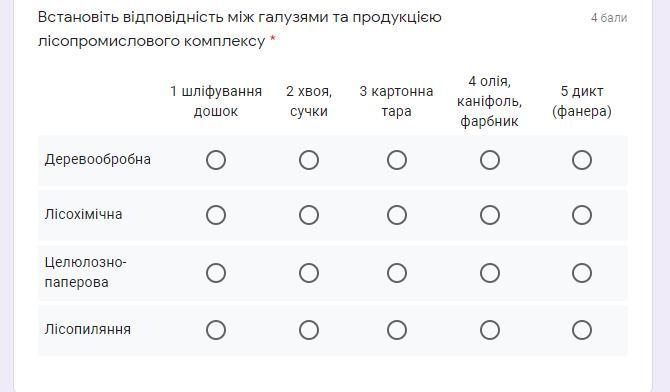Mark Целюлозно-паперова row under 5 дикт (фанера)
This screenshot has height=392, width=670.
582,273
